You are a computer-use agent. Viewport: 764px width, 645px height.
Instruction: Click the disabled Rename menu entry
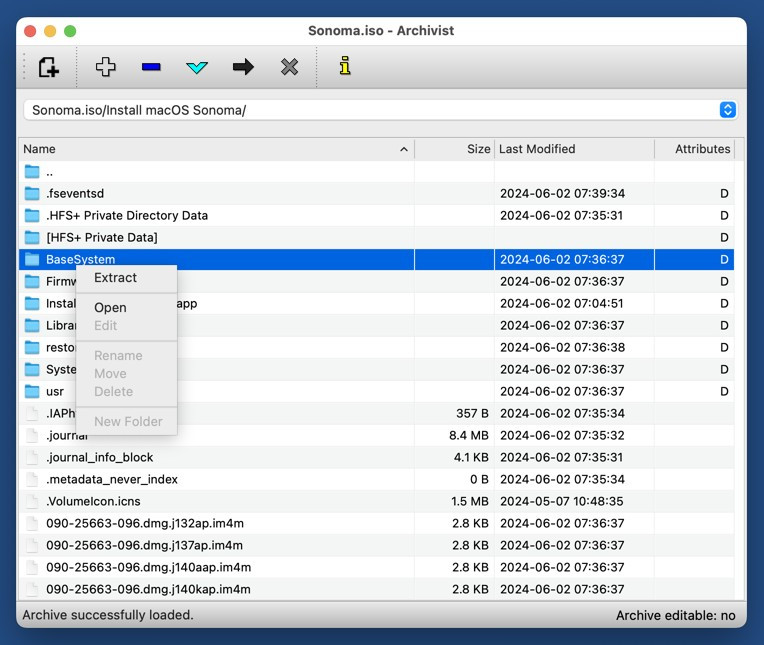[x=127, y=356]
